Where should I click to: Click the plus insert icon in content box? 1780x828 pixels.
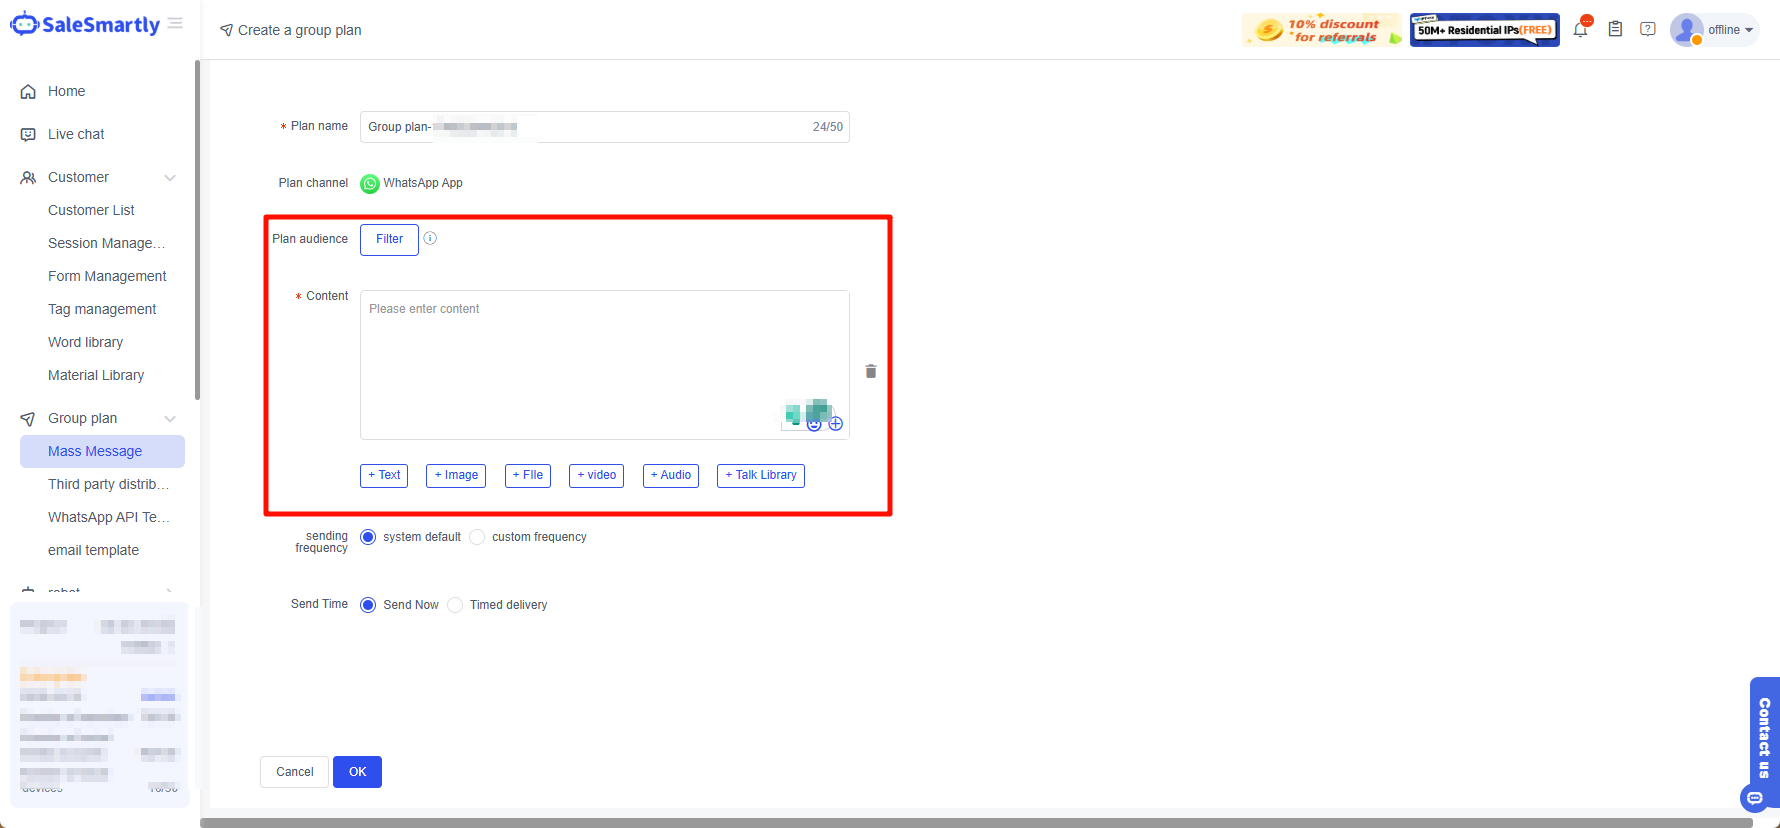[x=836, y=424]
